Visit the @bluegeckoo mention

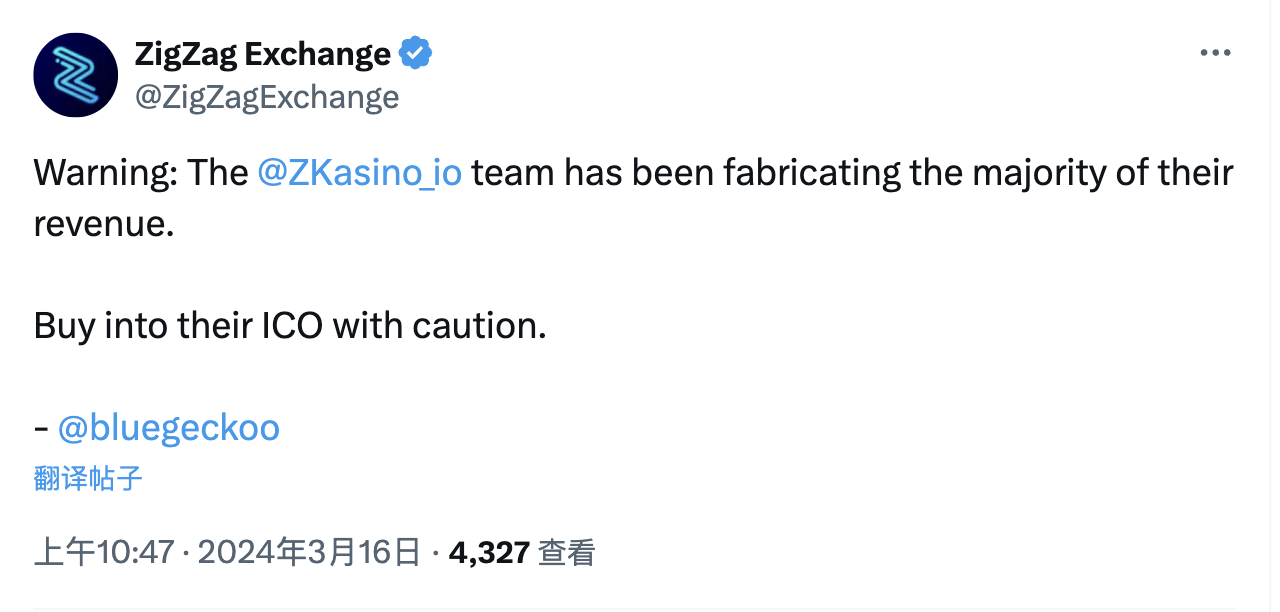169,428
